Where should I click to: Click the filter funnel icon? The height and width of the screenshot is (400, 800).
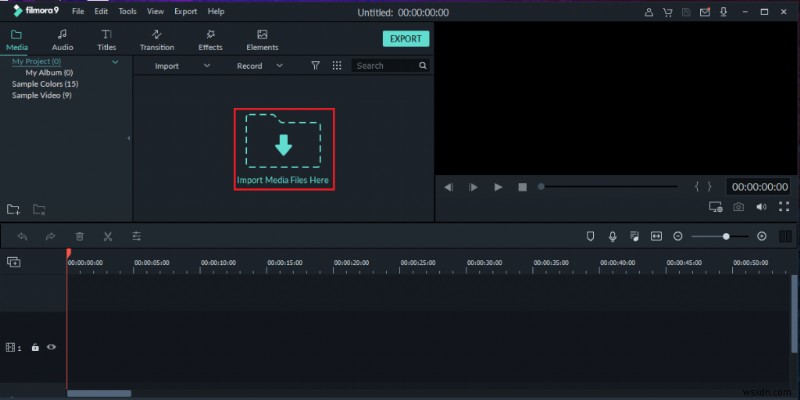pyautogui.click(x=316, y=65)
